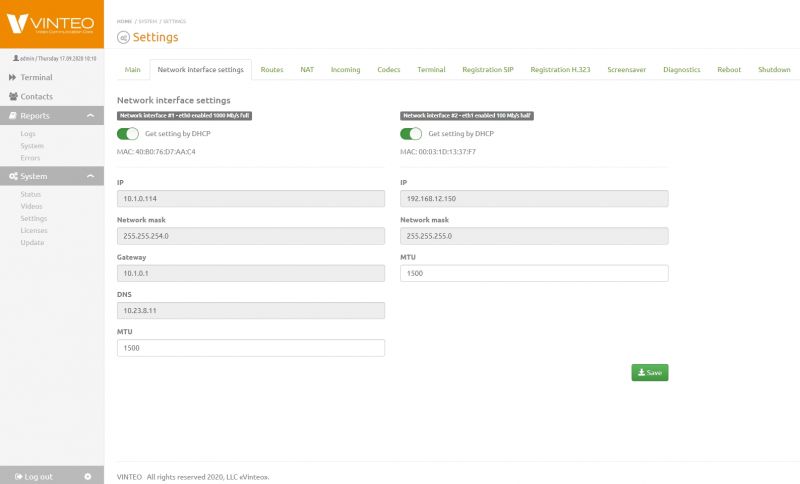Click the Contacts people icon
This screenshot has height=484, width=800.
[x=13, y=96]
